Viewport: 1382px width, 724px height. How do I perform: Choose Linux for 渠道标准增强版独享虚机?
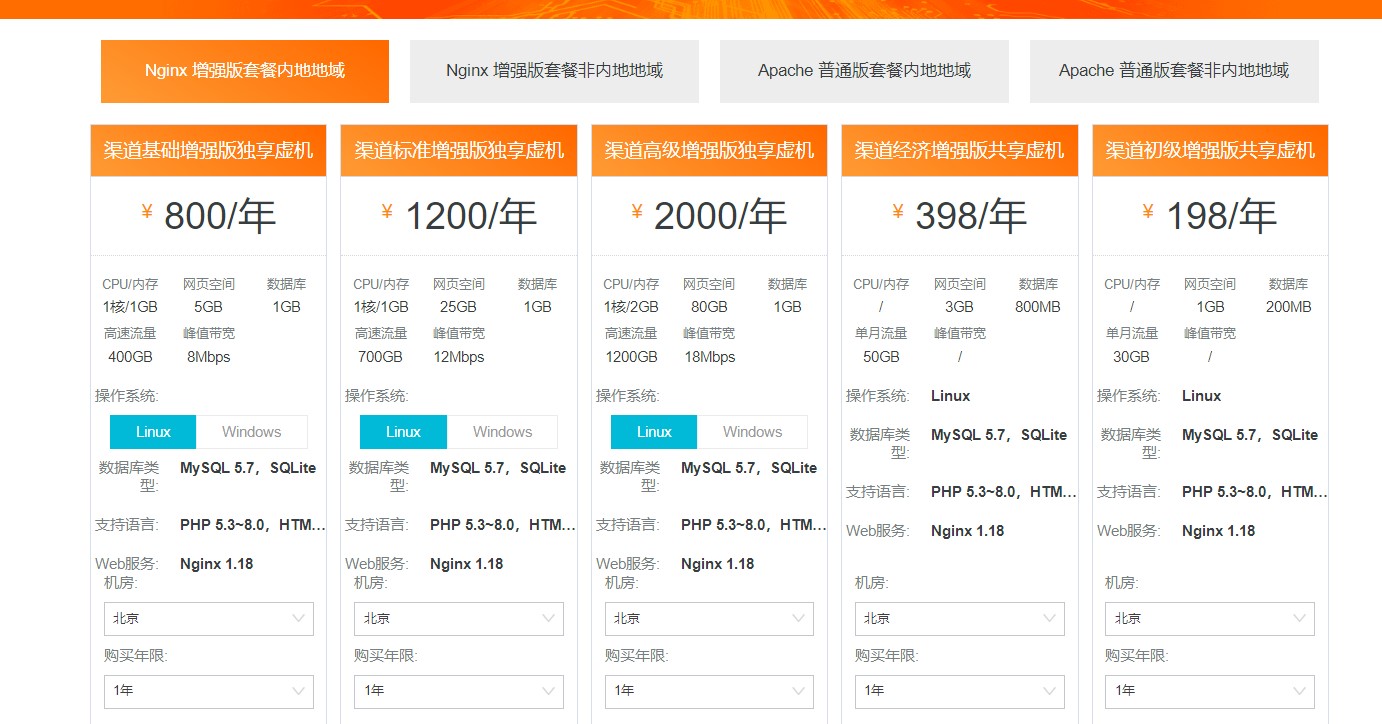pyautogui.click(x=403, y=432)
